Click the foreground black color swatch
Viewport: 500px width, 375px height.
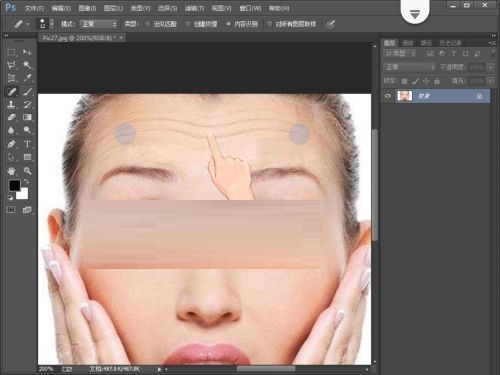(x=14, y=185)
